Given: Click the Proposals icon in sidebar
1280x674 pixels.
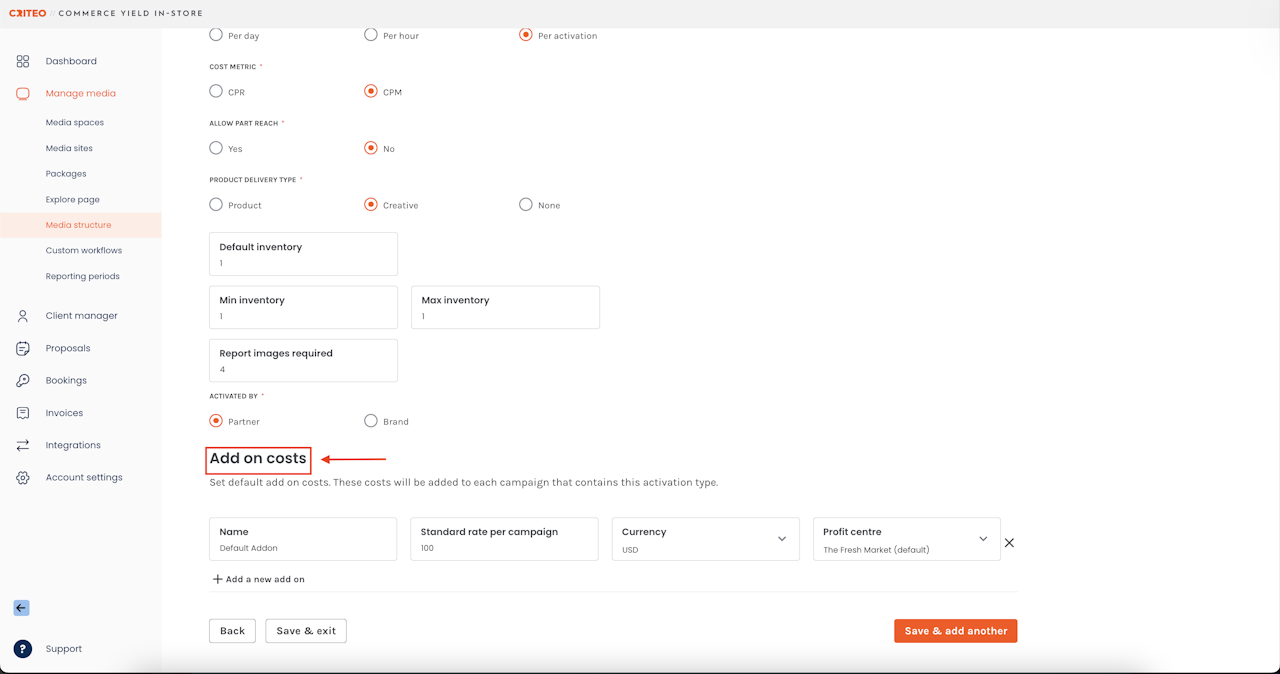Looking at the screenshot, I should [23, 348].
